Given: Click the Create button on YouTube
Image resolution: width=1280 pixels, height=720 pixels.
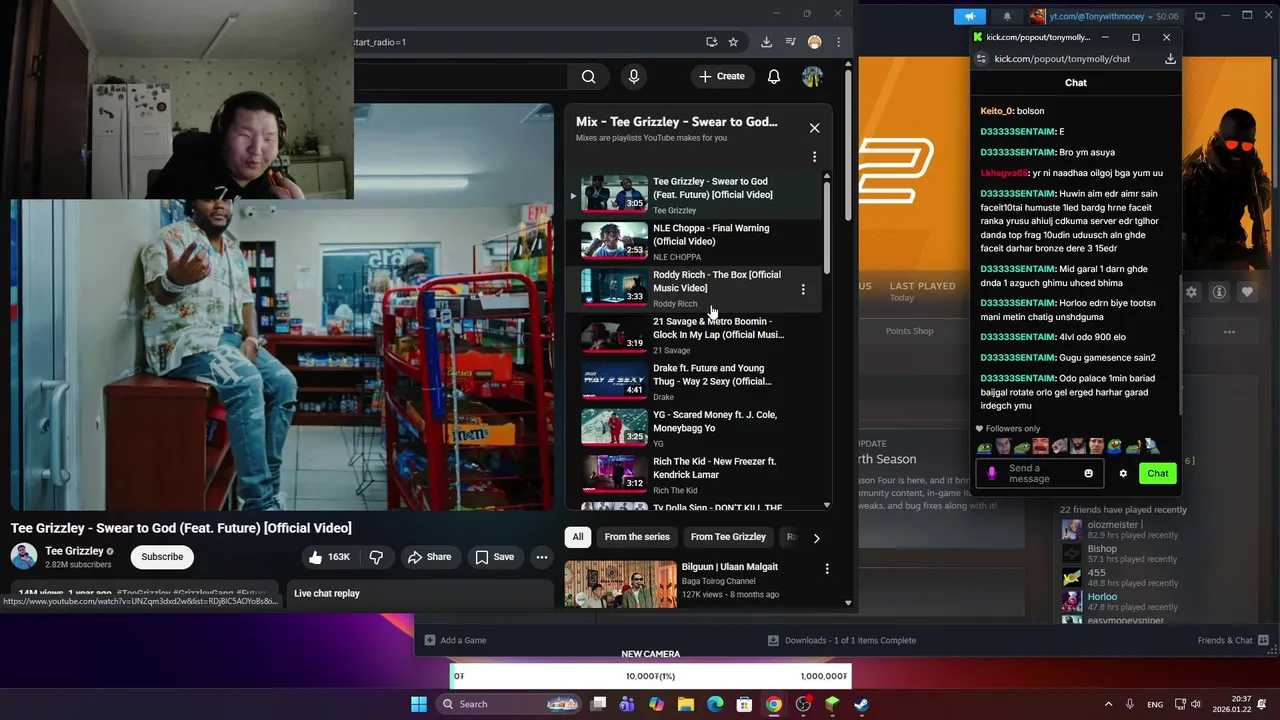Looking at the screenshot, I should click(x=722, y=76).
